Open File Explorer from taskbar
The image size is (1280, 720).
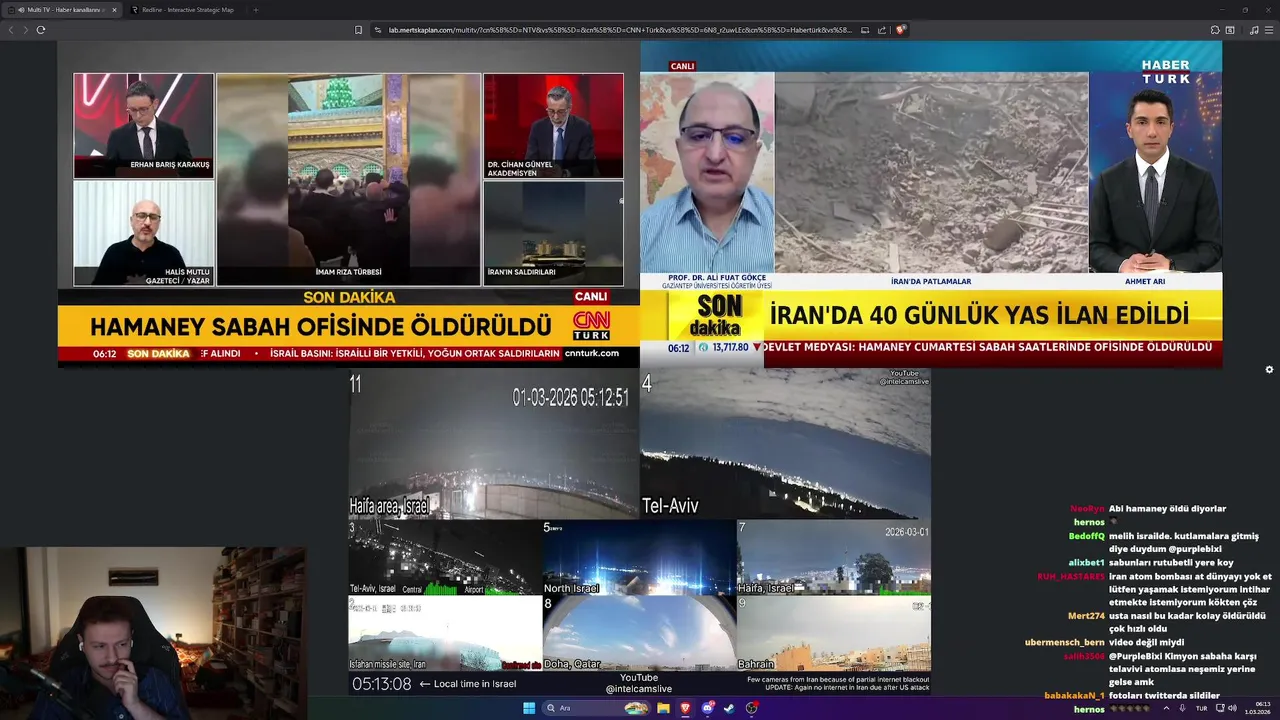tap(663, 708)
